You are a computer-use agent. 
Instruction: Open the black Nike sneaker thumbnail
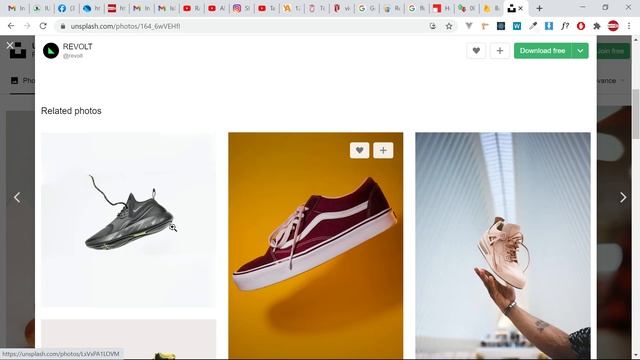point(128,220)
